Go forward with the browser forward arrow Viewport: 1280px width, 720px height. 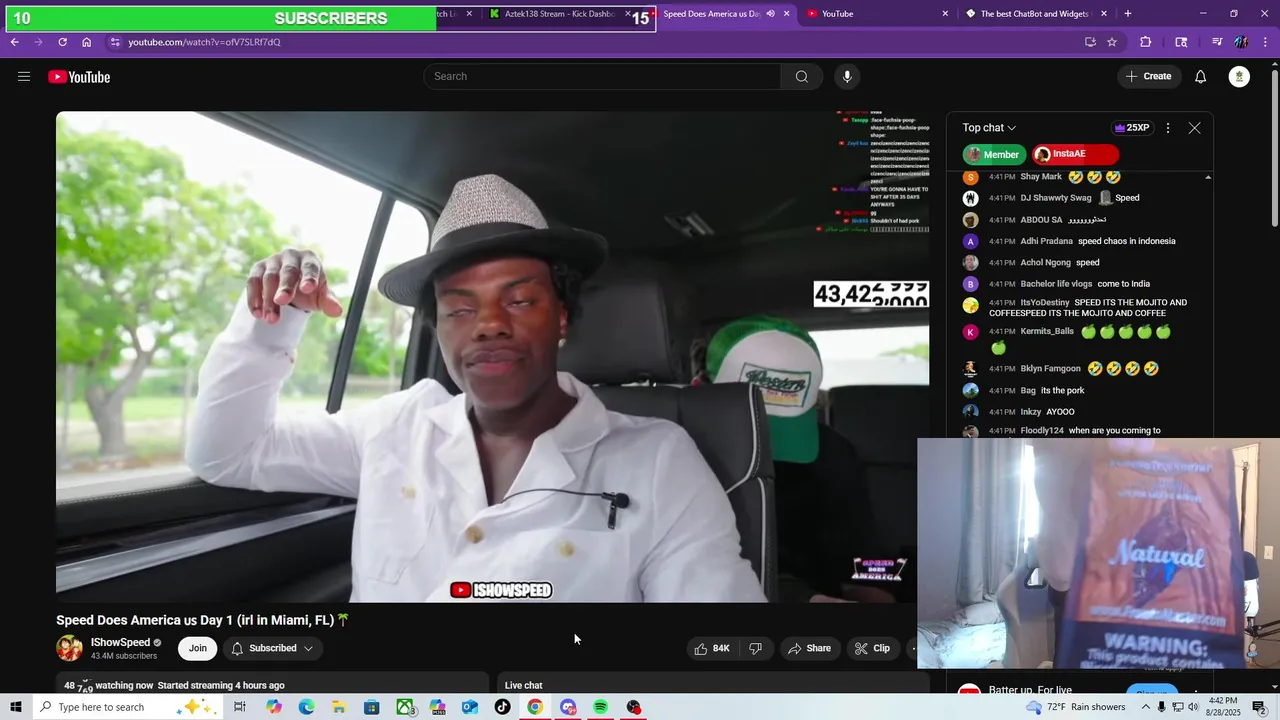tap(38, 42)
